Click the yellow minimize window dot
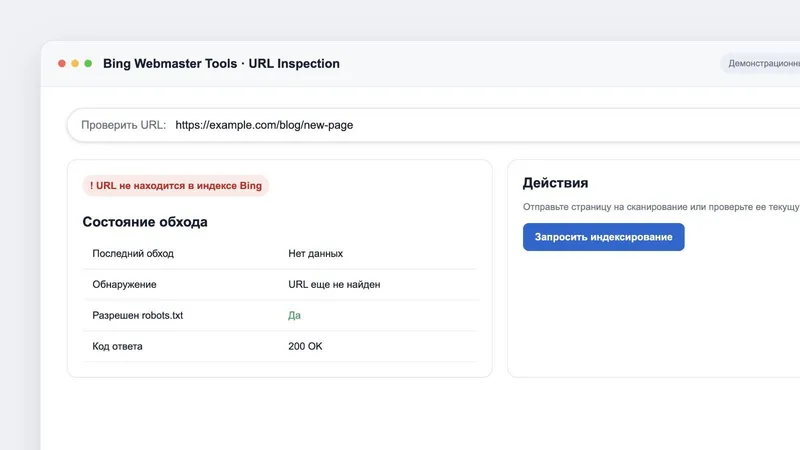This screenshot has width=800, height=450. [75, 63]
